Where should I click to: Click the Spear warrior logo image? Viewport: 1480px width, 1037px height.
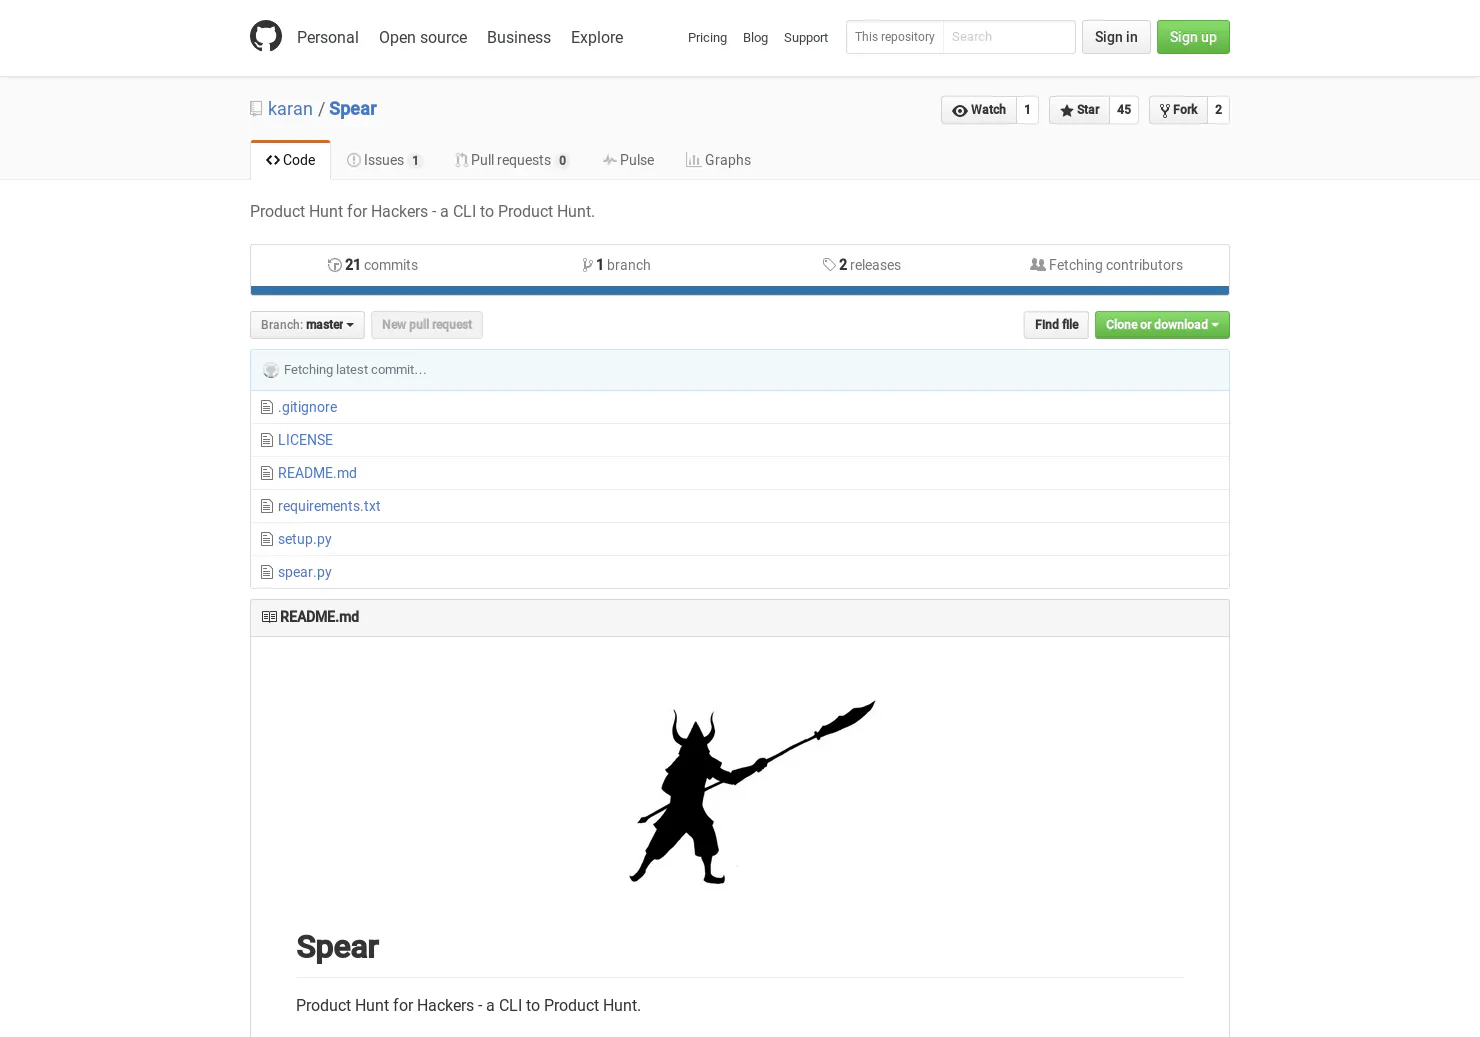click(x=752, y=792)
